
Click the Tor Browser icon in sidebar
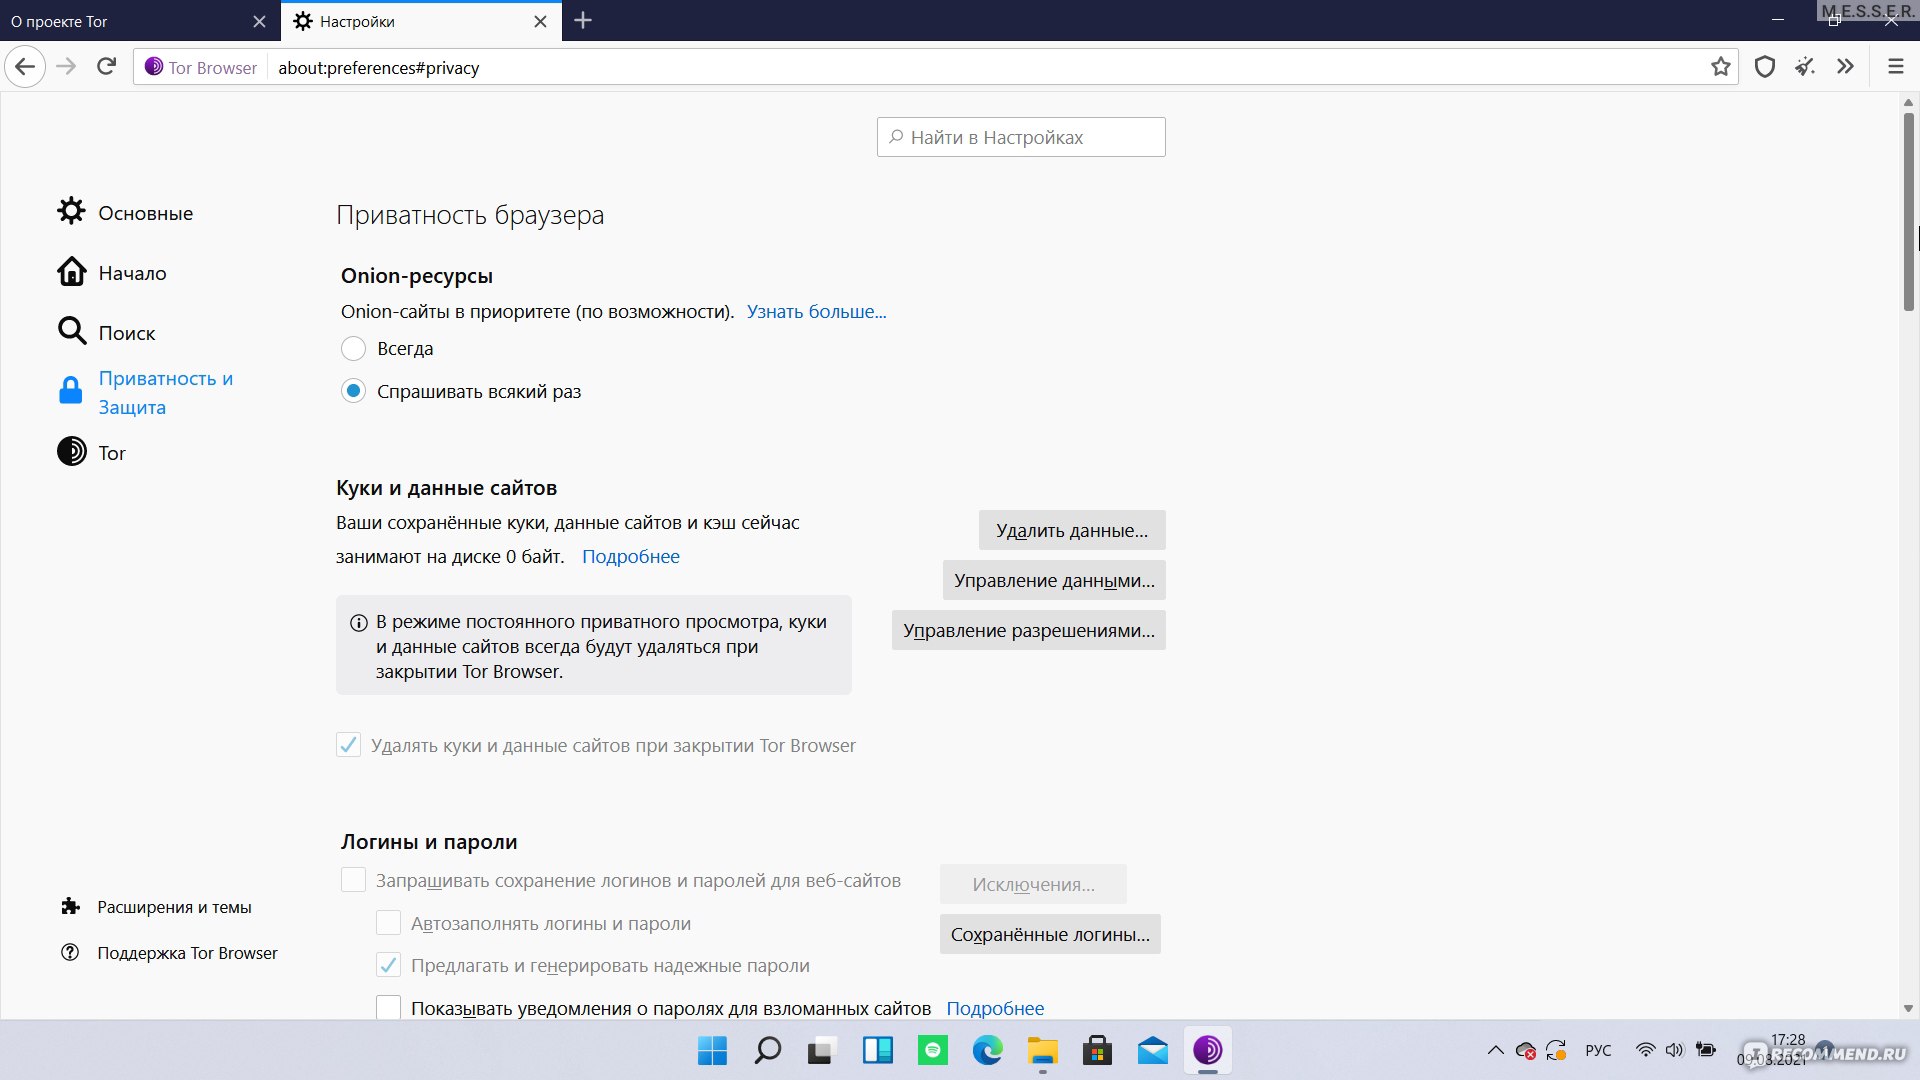(71, 451)
